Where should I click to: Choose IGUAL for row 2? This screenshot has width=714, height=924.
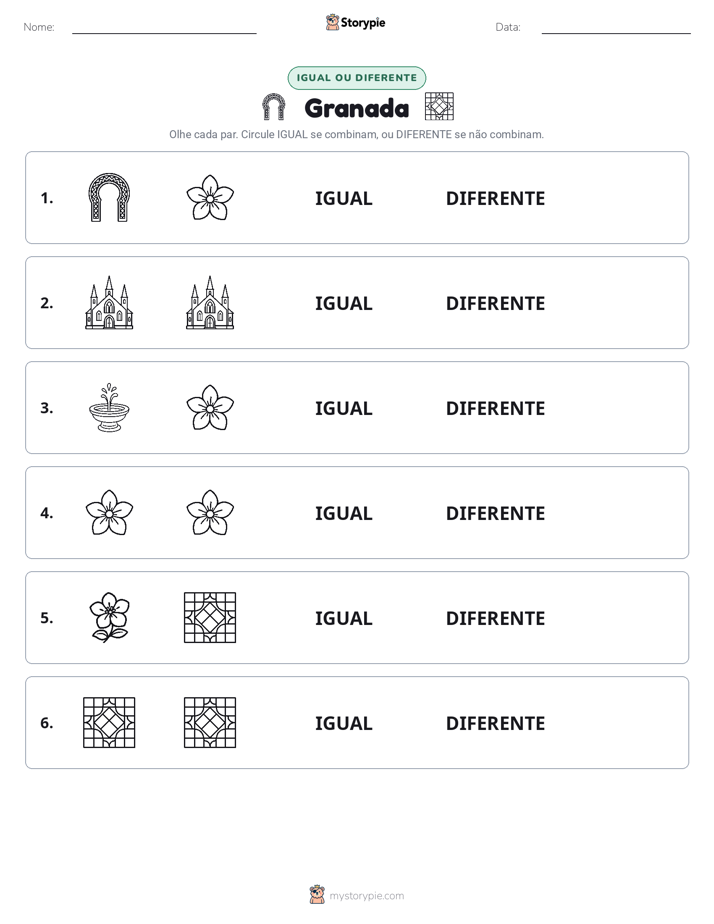(343, 303)
